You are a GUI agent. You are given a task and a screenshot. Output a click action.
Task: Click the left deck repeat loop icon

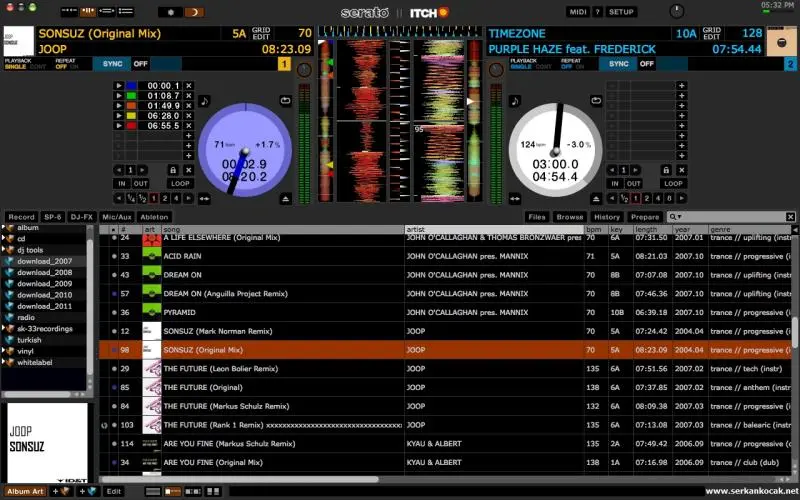click(x=286, y=101)
